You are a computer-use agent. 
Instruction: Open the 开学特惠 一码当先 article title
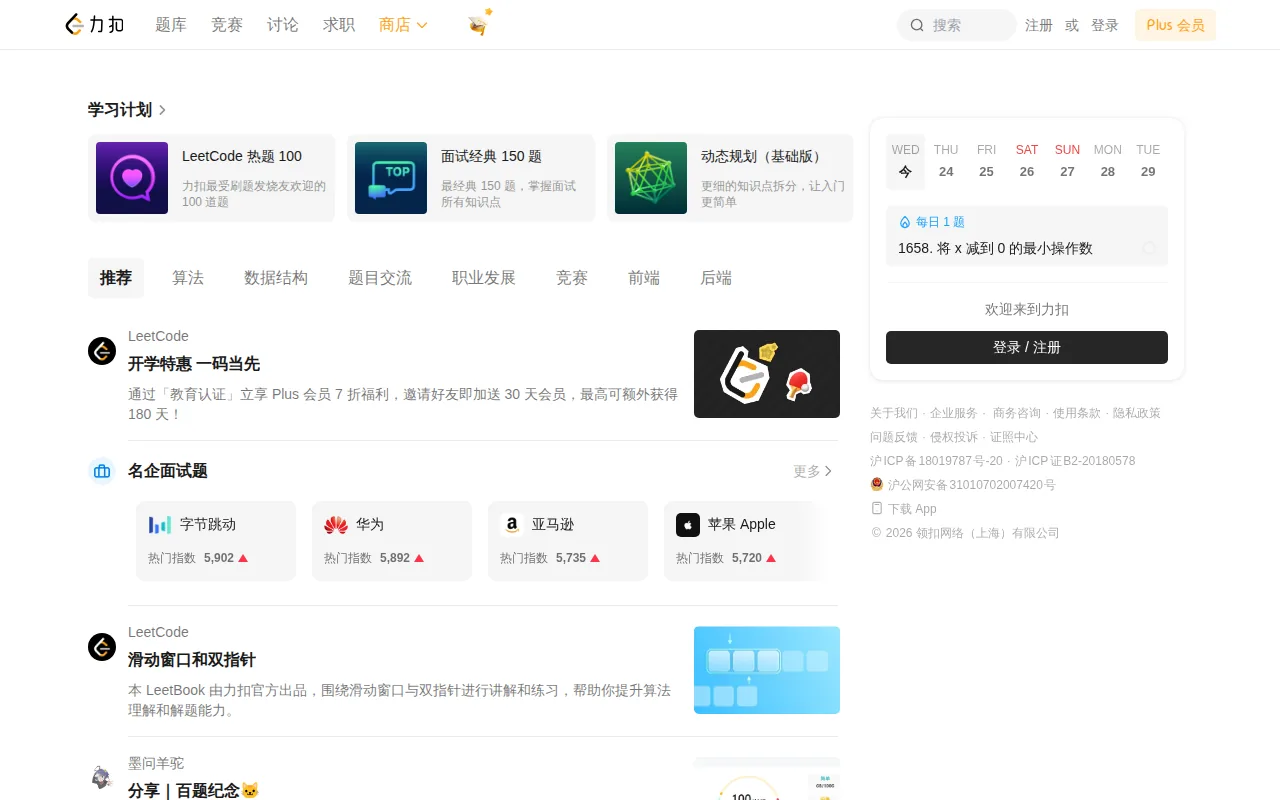pyautogui.click(x=194, y=364)
